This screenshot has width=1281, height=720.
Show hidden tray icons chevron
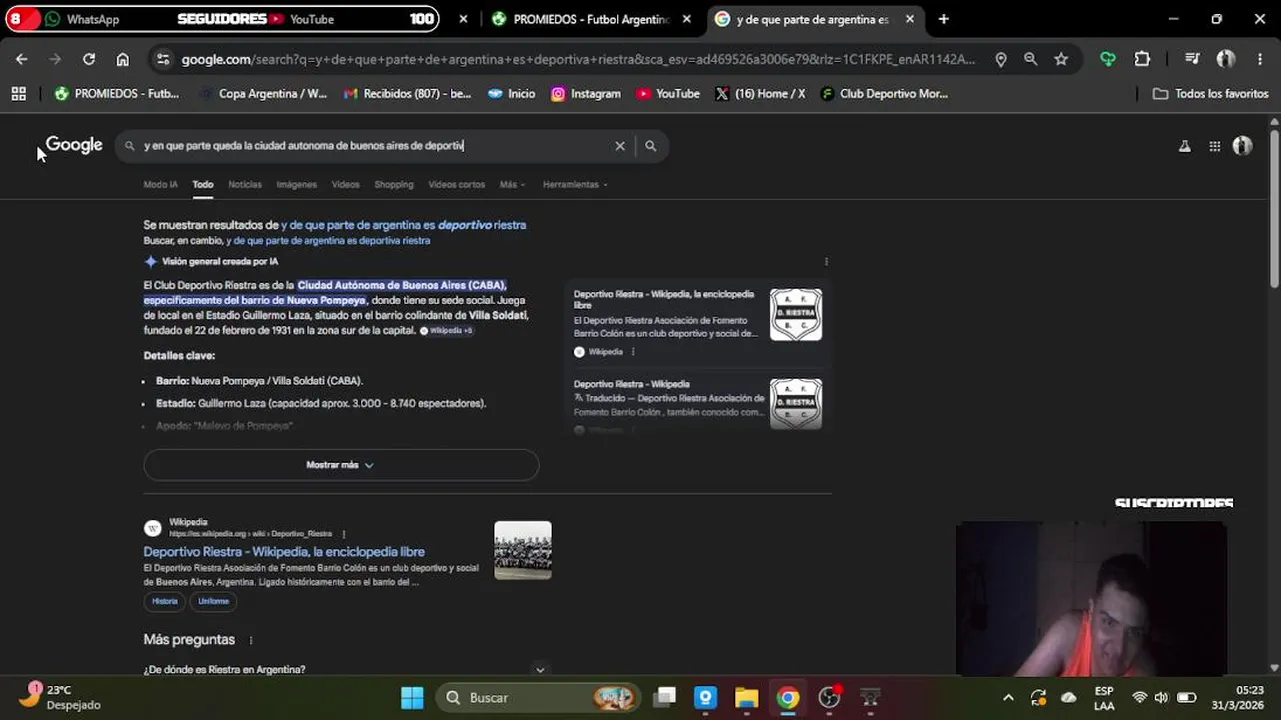coord(1008,697)
